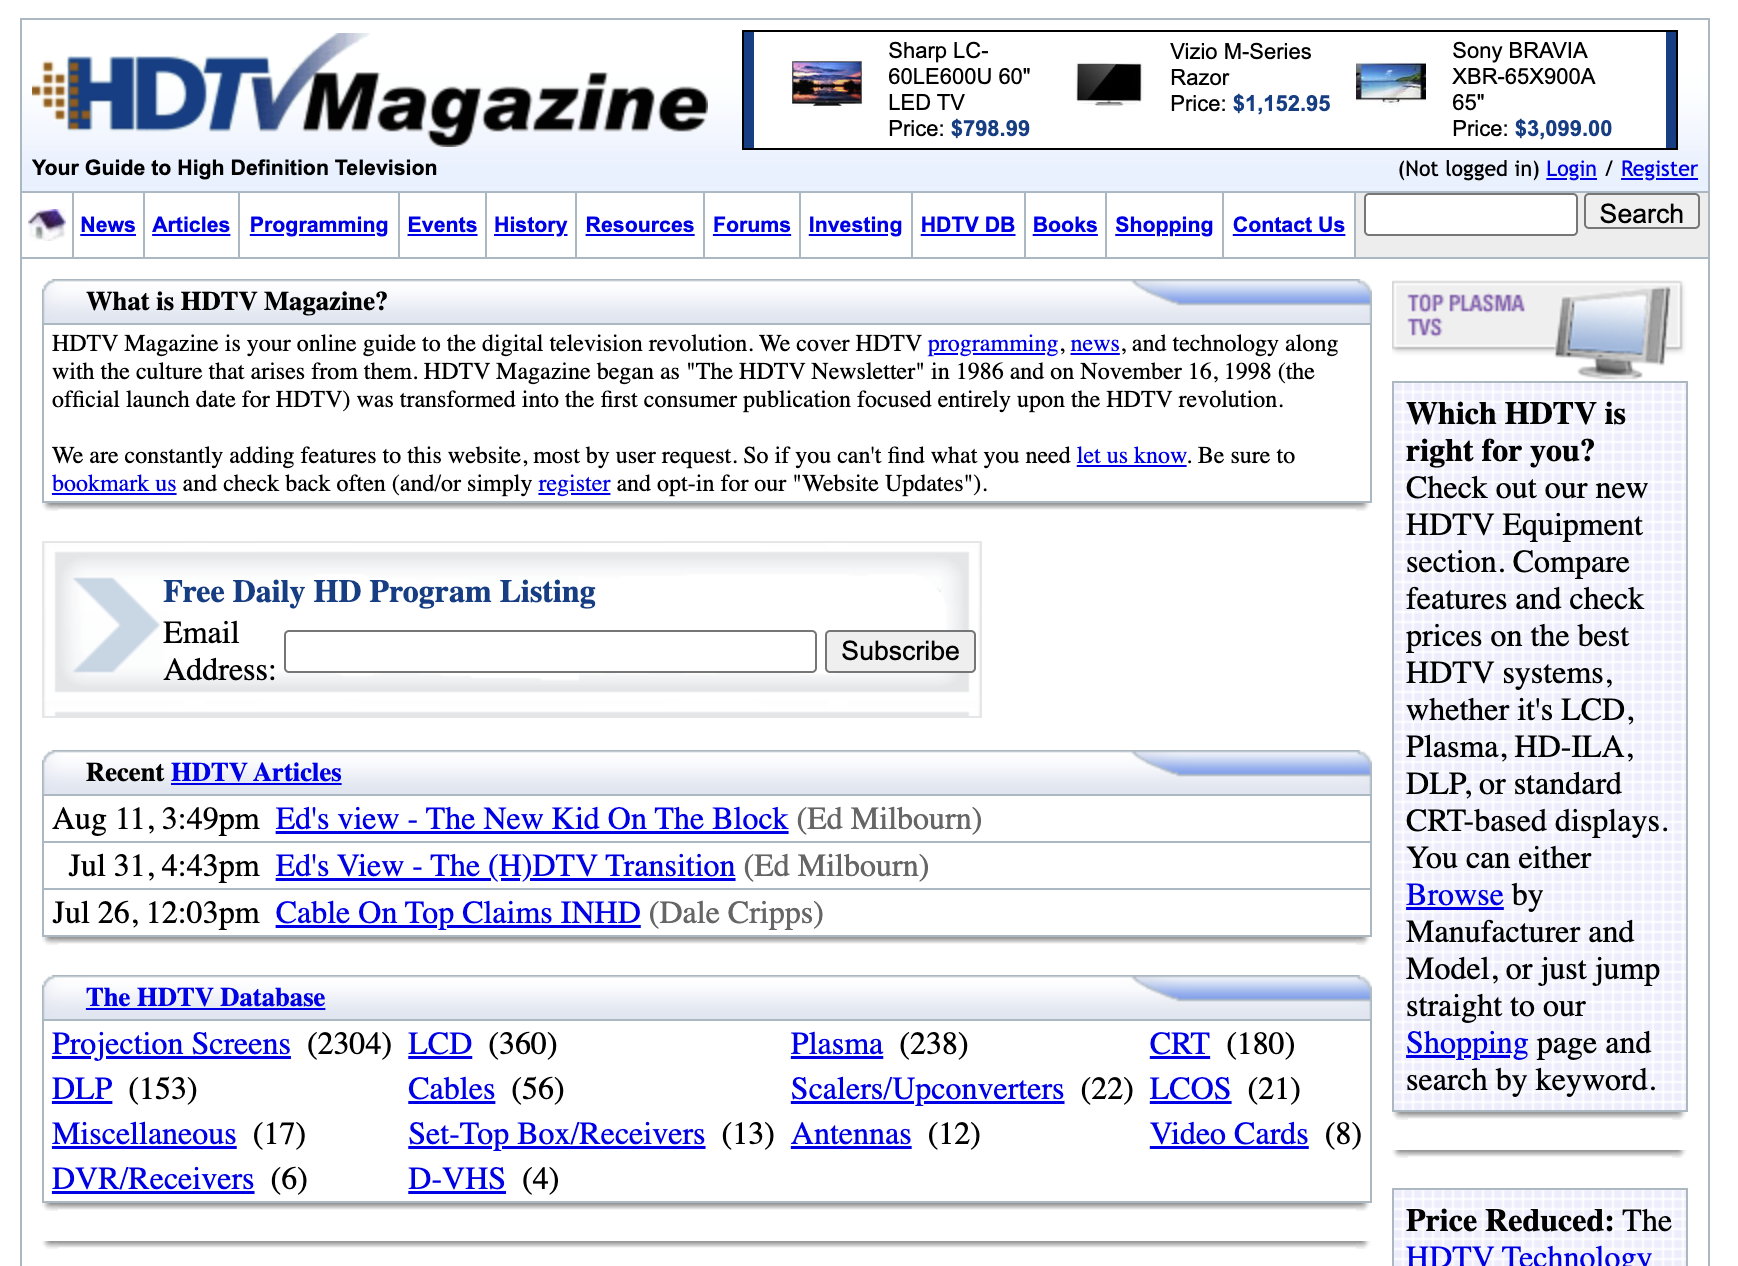Click the Subscribe button

click(899, 651)
